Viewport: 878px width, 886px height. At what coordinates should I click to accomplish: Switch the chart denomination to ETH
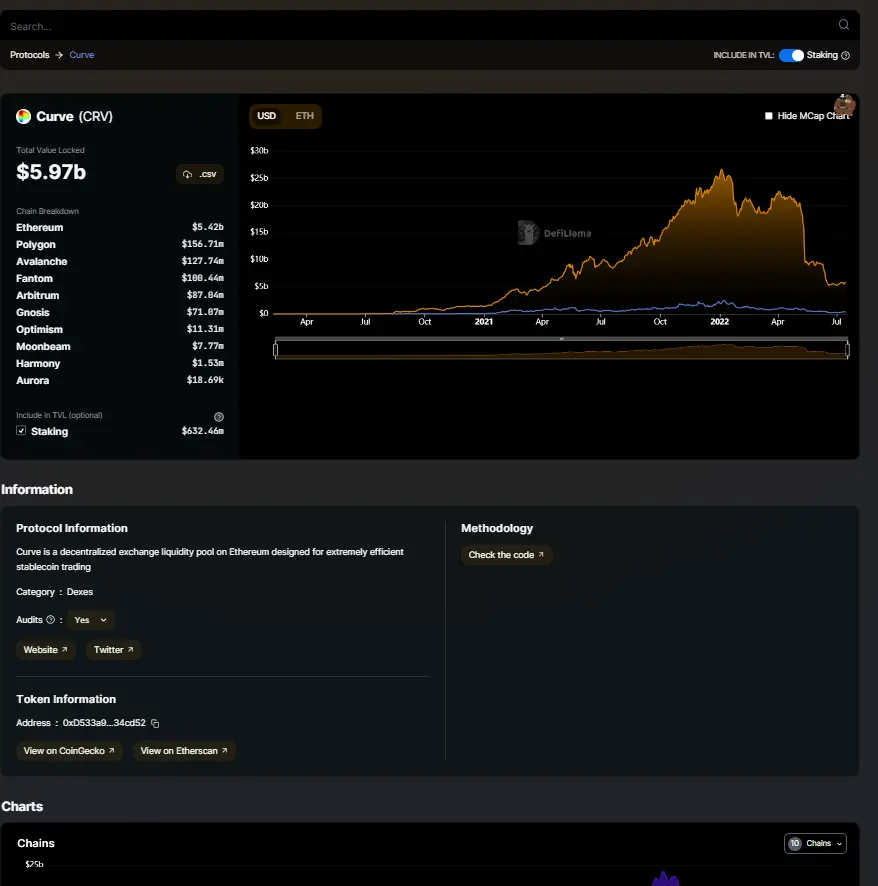click(x=304, y=116)
